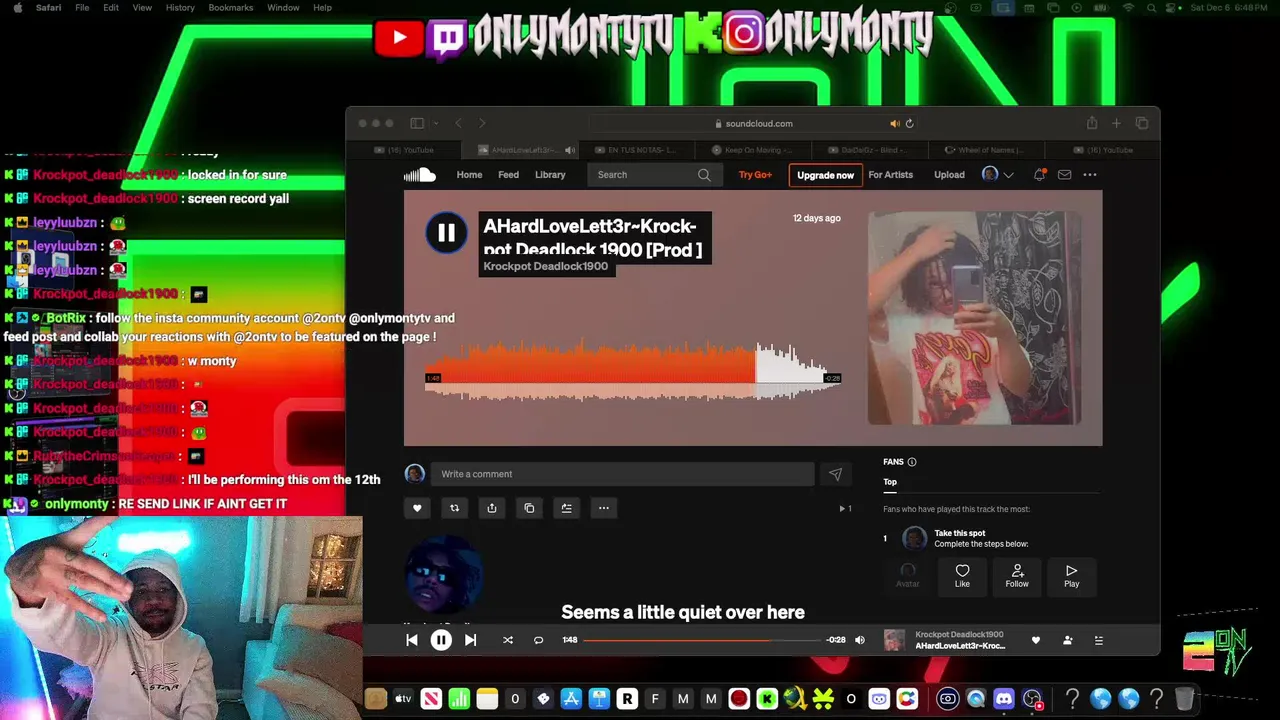Mute tab audio via address bar speaker icon
This screenshot has height=720, width=1280.
click(895, 124)
